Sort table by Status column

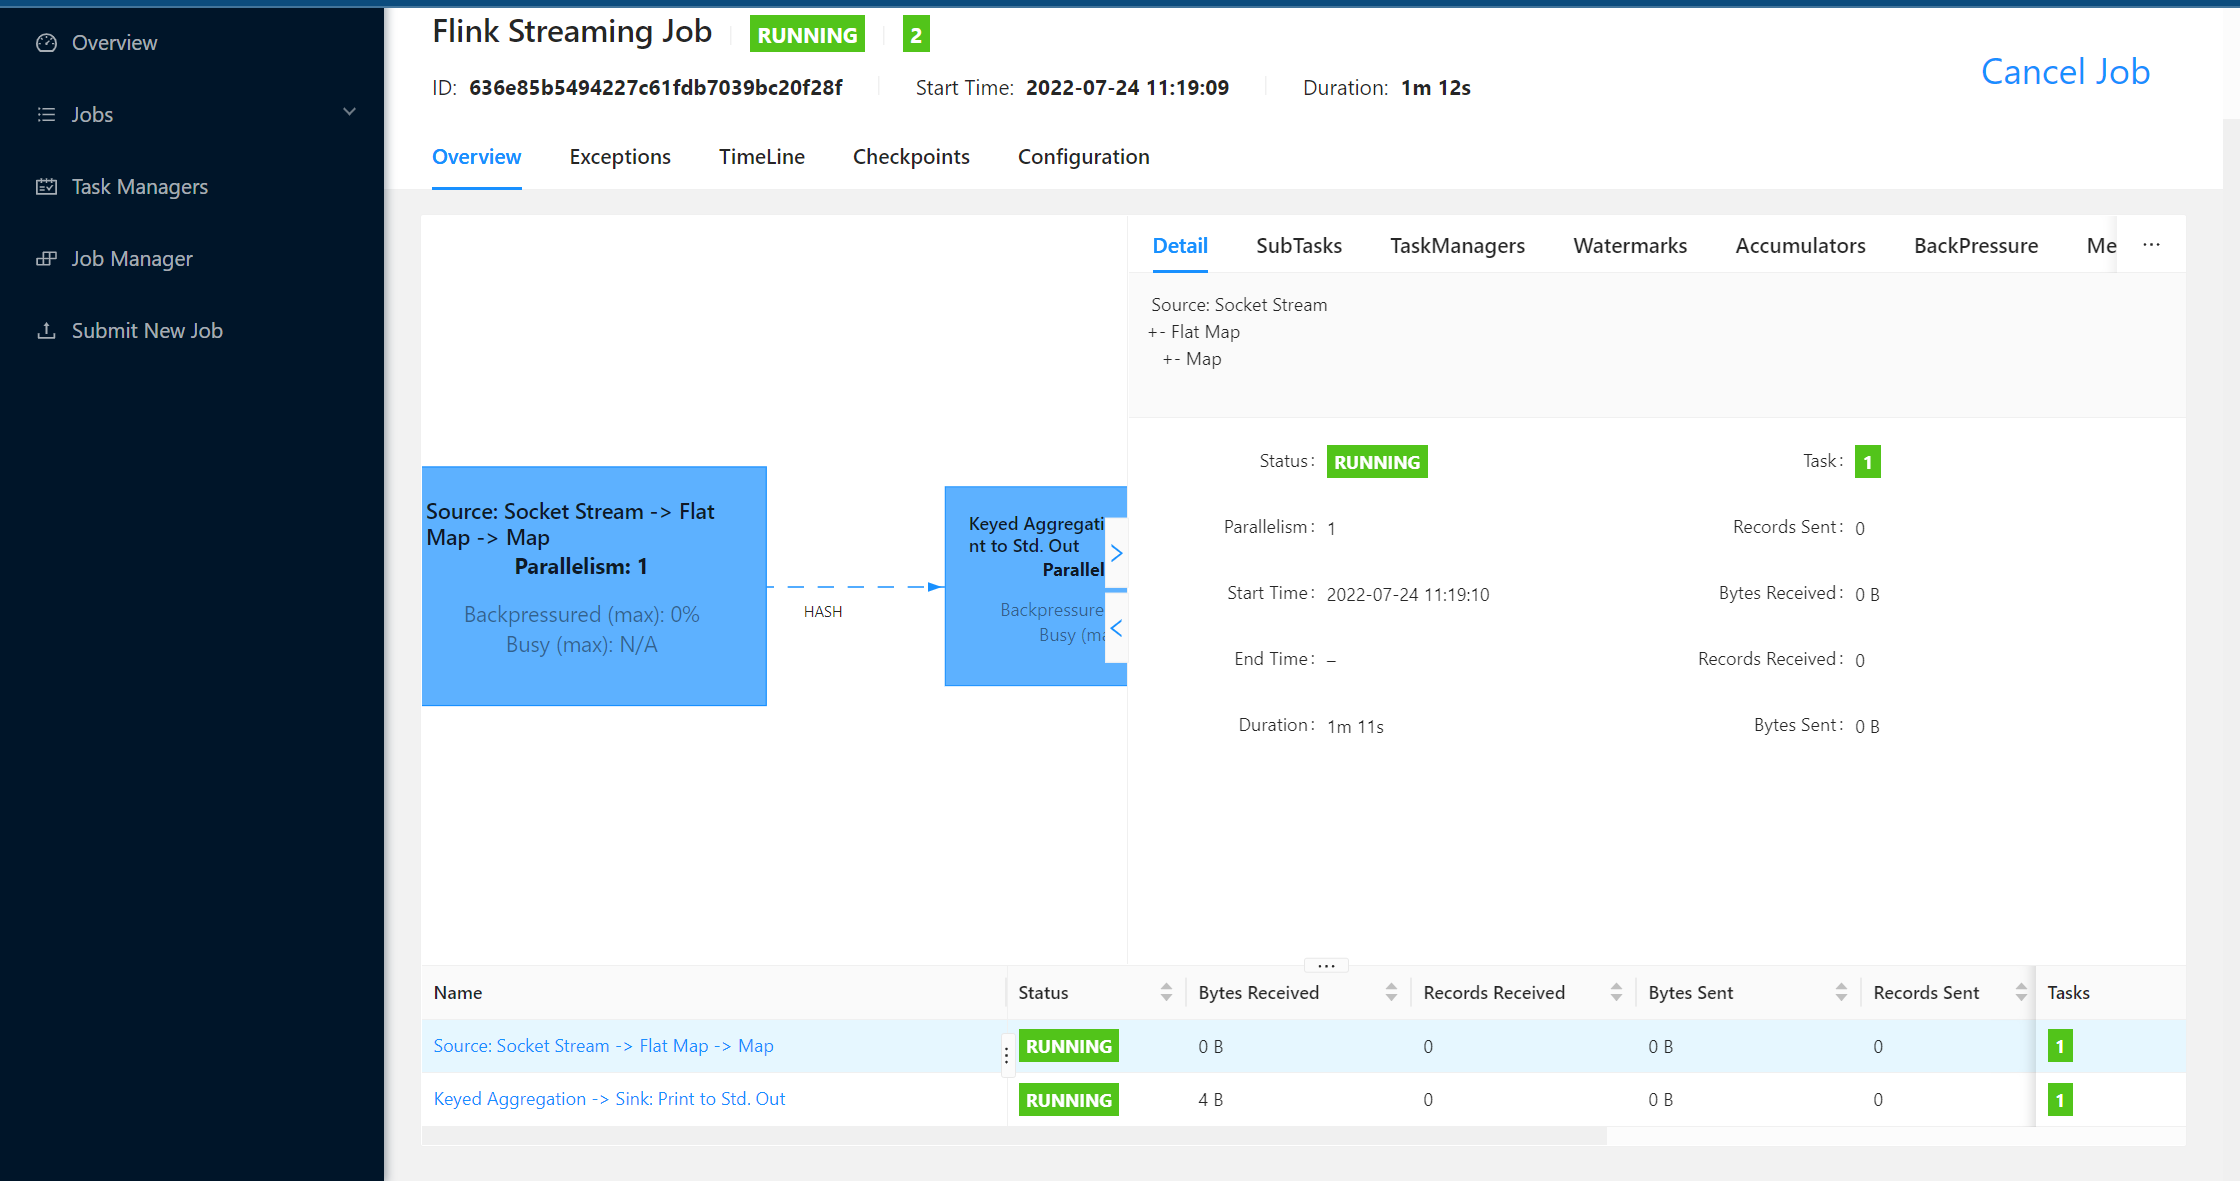point(1166,992)
